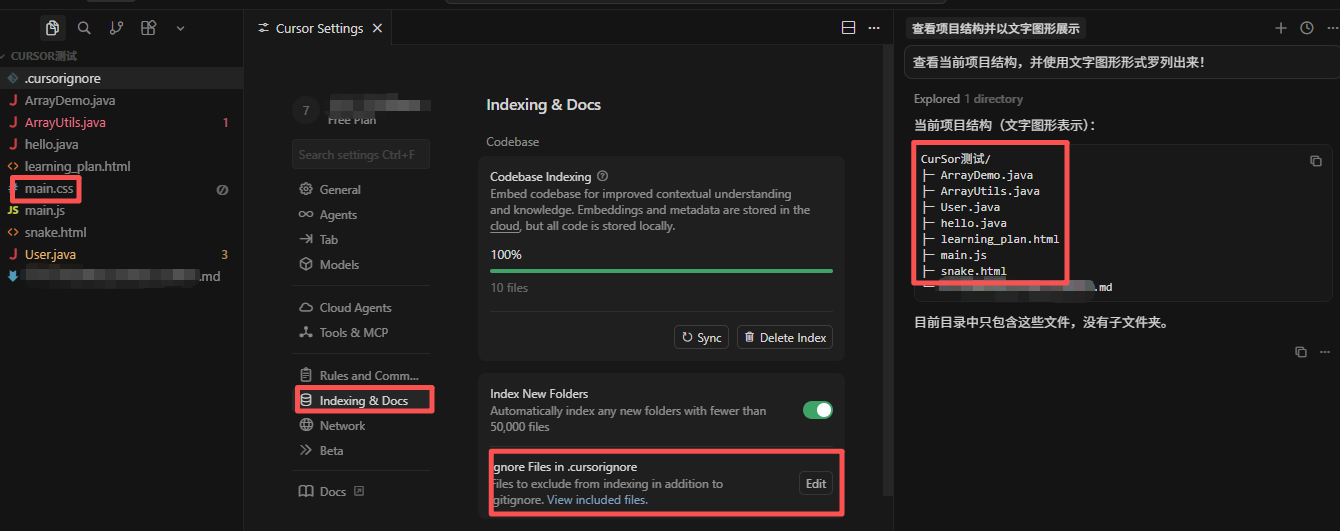Open the View included files link
Screen dimensions: 1340x531
pos(597,499)
